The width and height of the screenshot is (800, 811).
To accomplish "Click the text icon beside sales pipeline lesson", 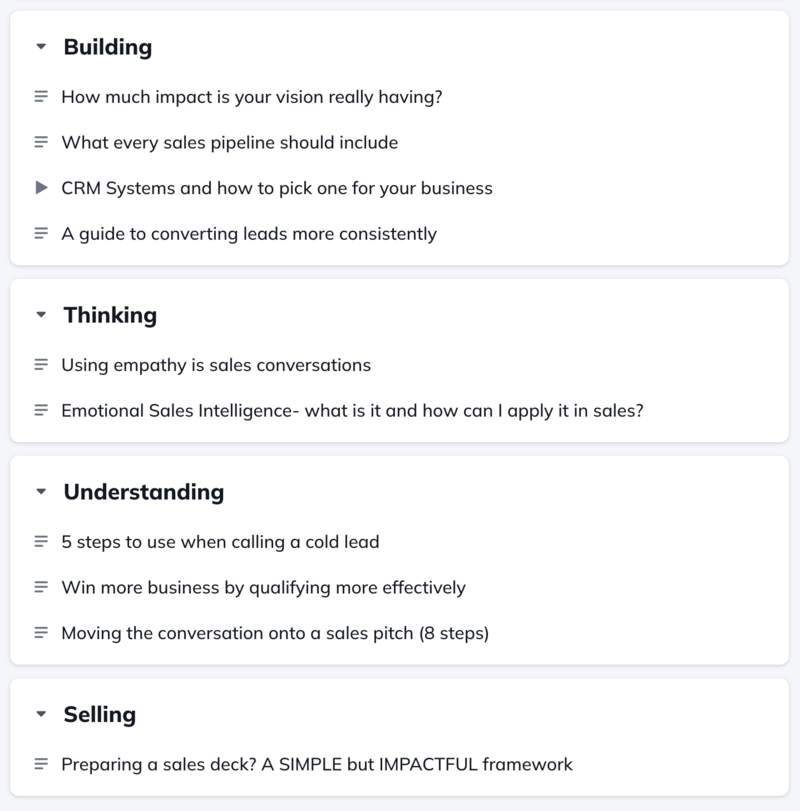I will click(41, 142).
